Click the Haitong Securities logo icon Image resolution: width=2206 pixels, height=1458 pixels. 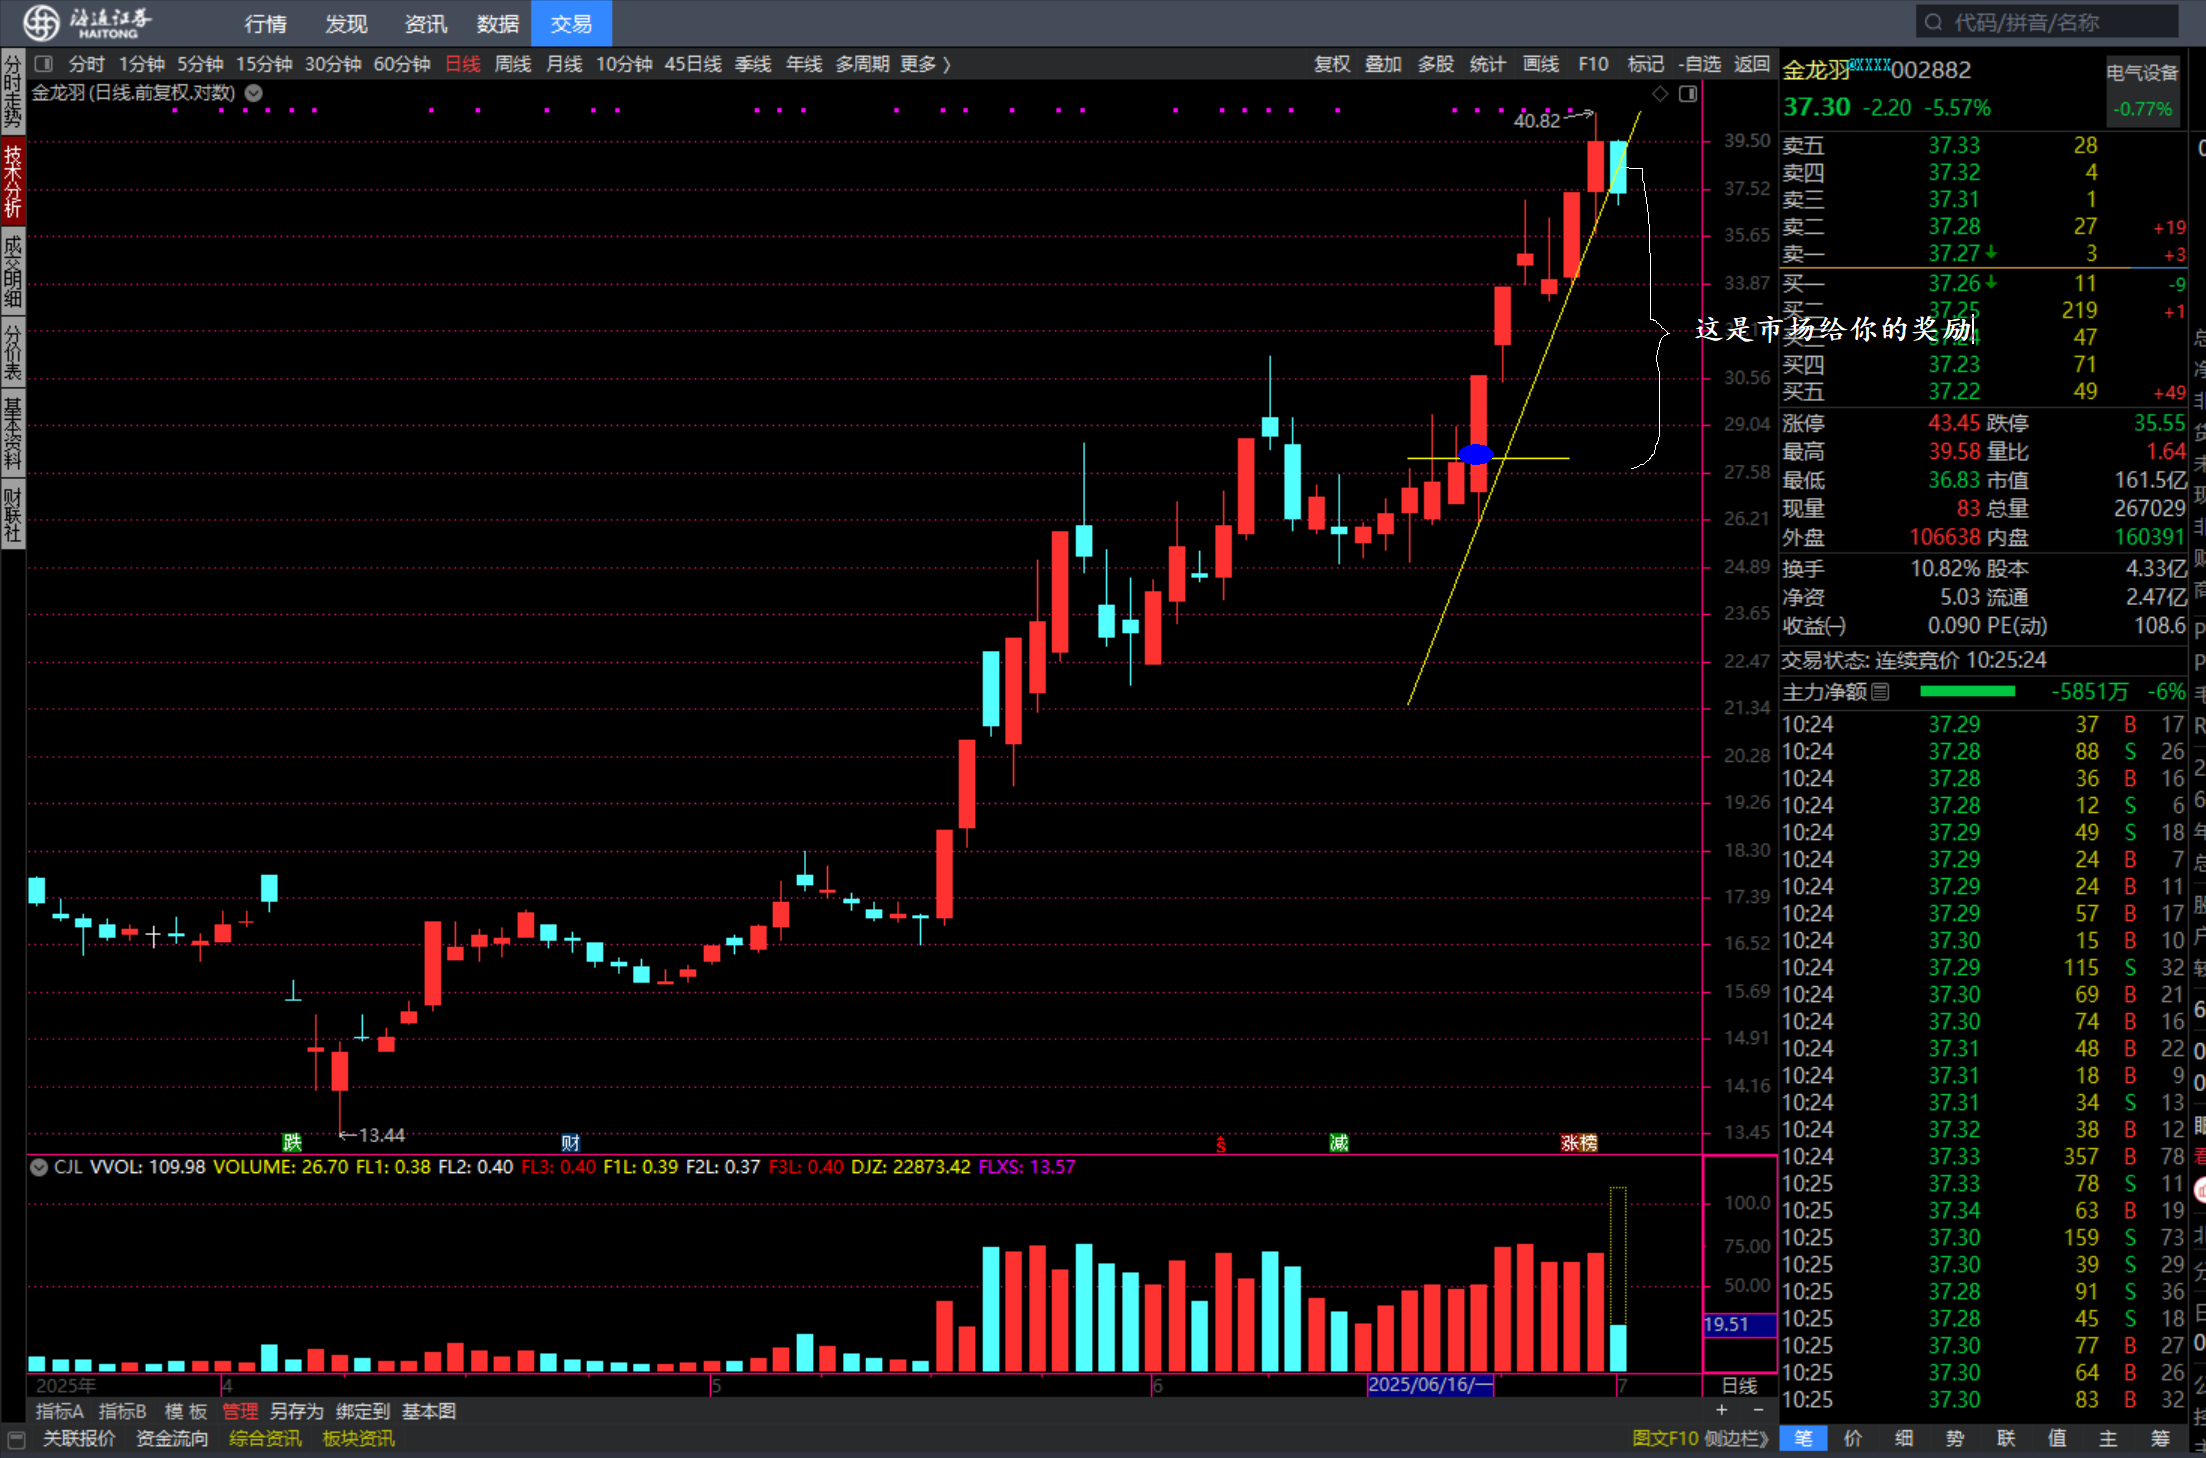(x=41, y=21)
